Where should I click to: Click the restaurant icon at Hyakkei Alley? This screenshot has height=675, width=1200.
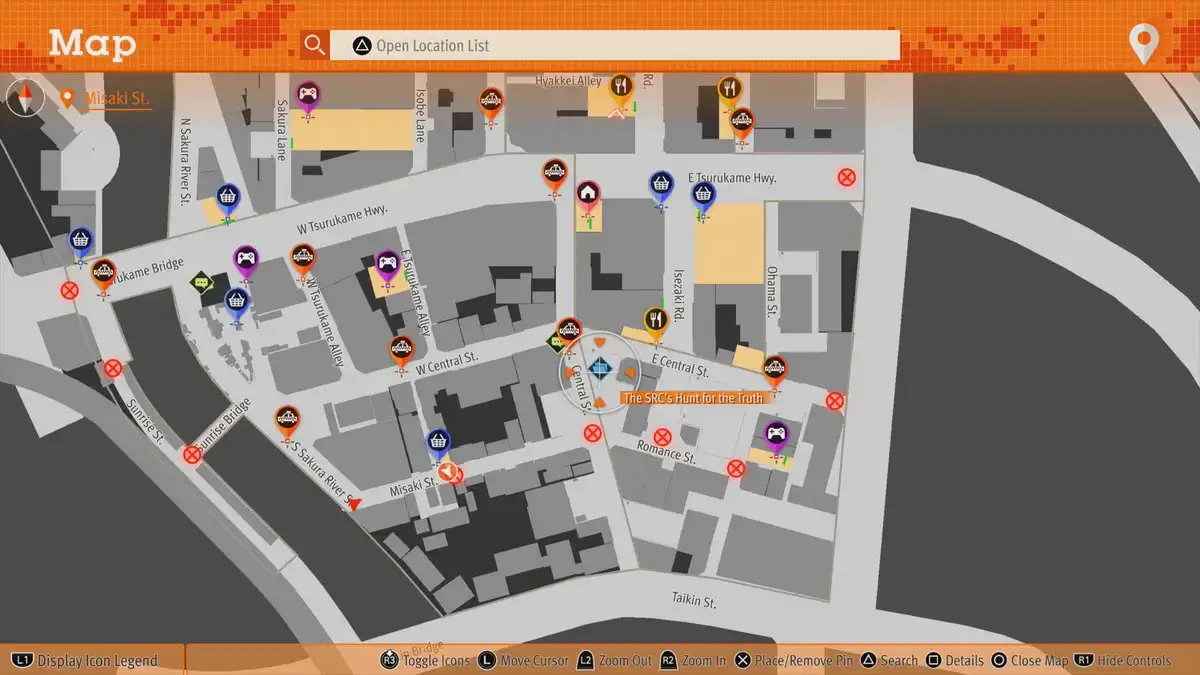[621, 87]
